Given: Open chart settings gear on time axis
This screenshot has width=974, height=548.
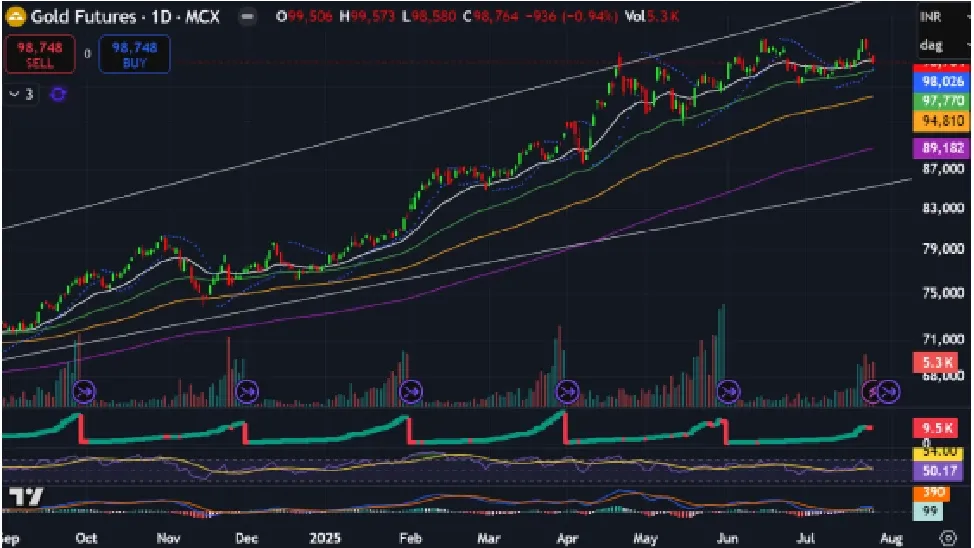Looking at the screenshot, I should [x=948, y=537].
